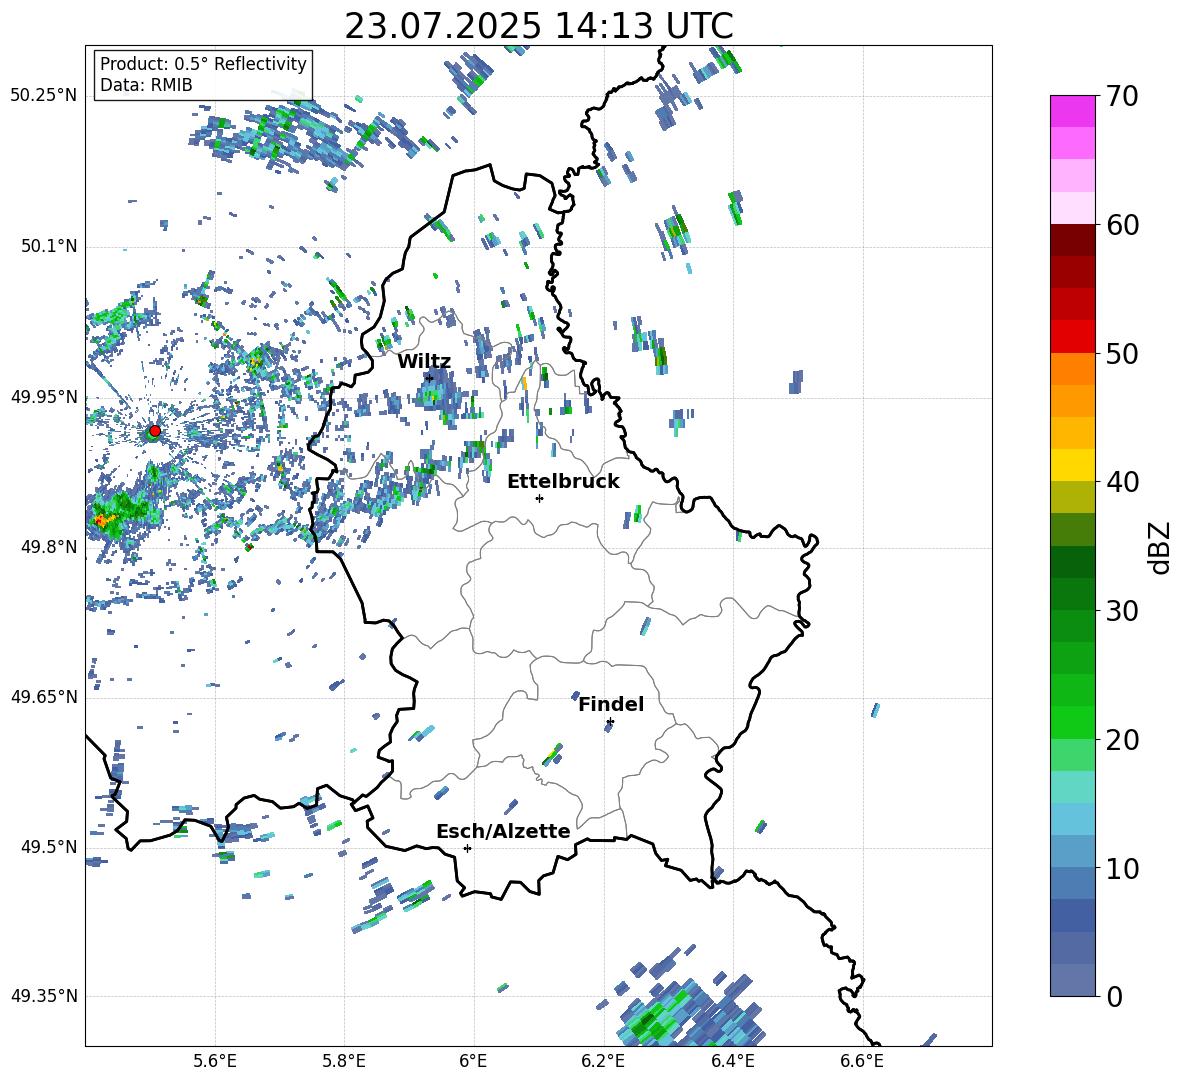Click the turquoise colorbar segment near 15 dBZ
This screenshot has width=1184, height=1081.
tap(1072, 787)
